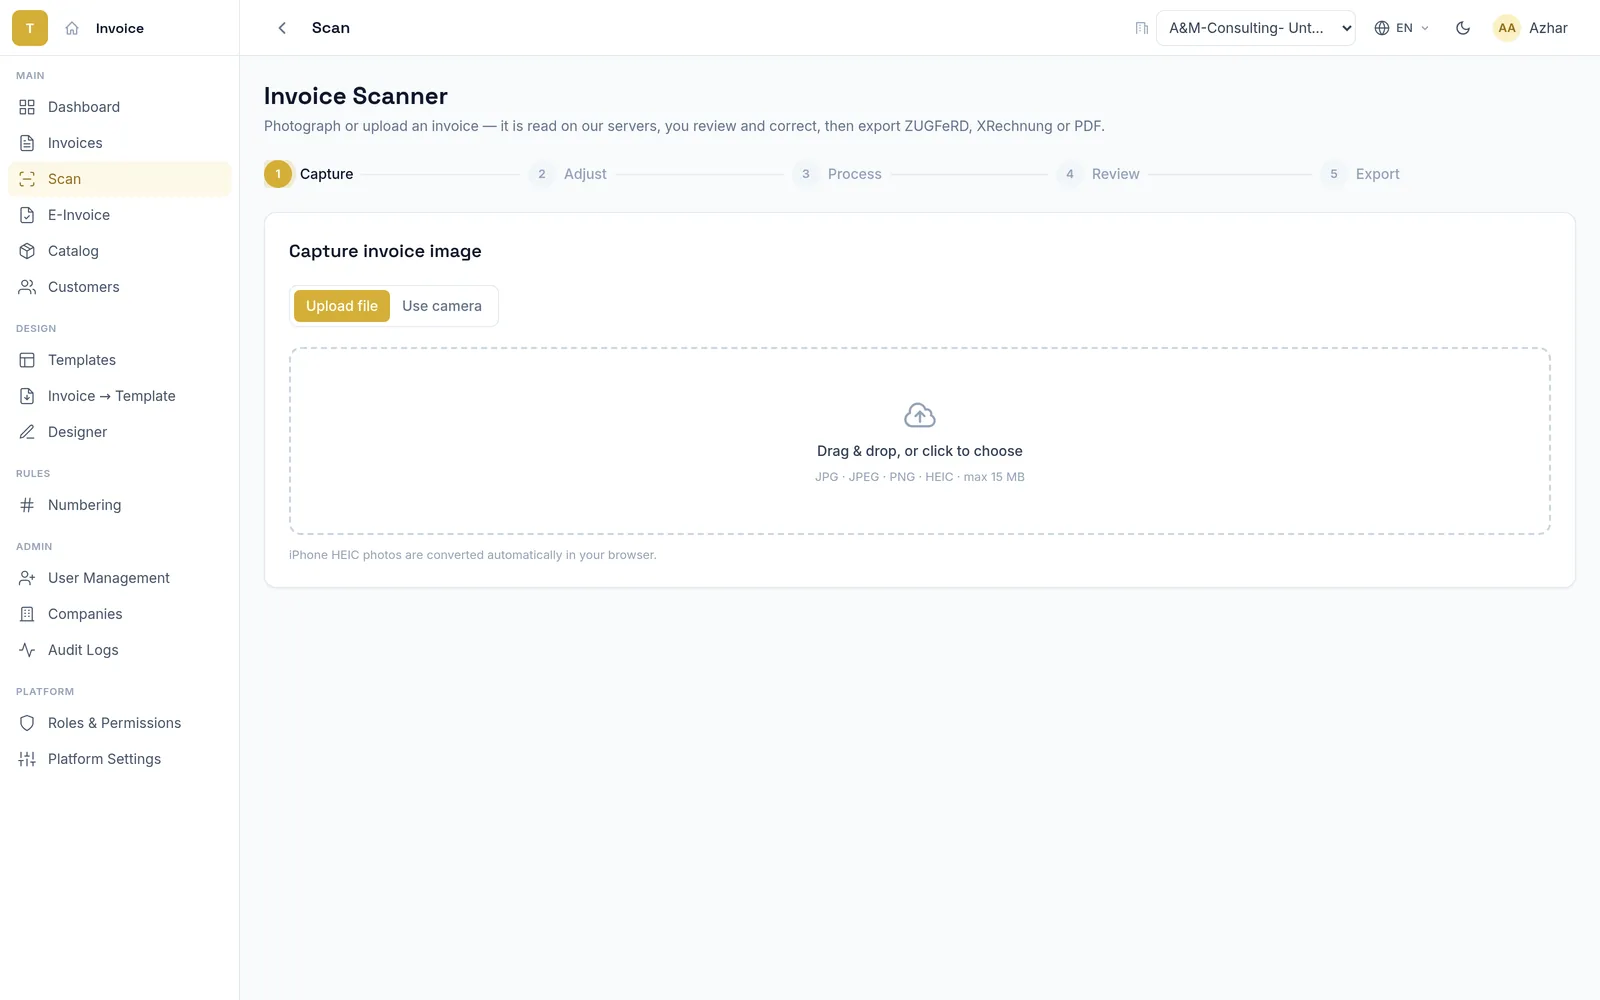Click the home icon beside Invoice
The image size is (1600, 1000).
tap(72, 28)
